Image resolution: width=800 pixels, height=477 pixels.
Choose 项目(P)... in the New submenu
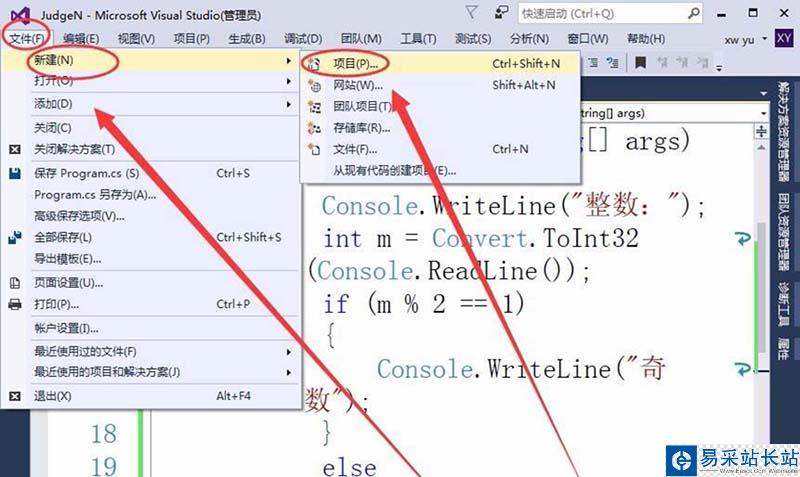tap(440, 64)
